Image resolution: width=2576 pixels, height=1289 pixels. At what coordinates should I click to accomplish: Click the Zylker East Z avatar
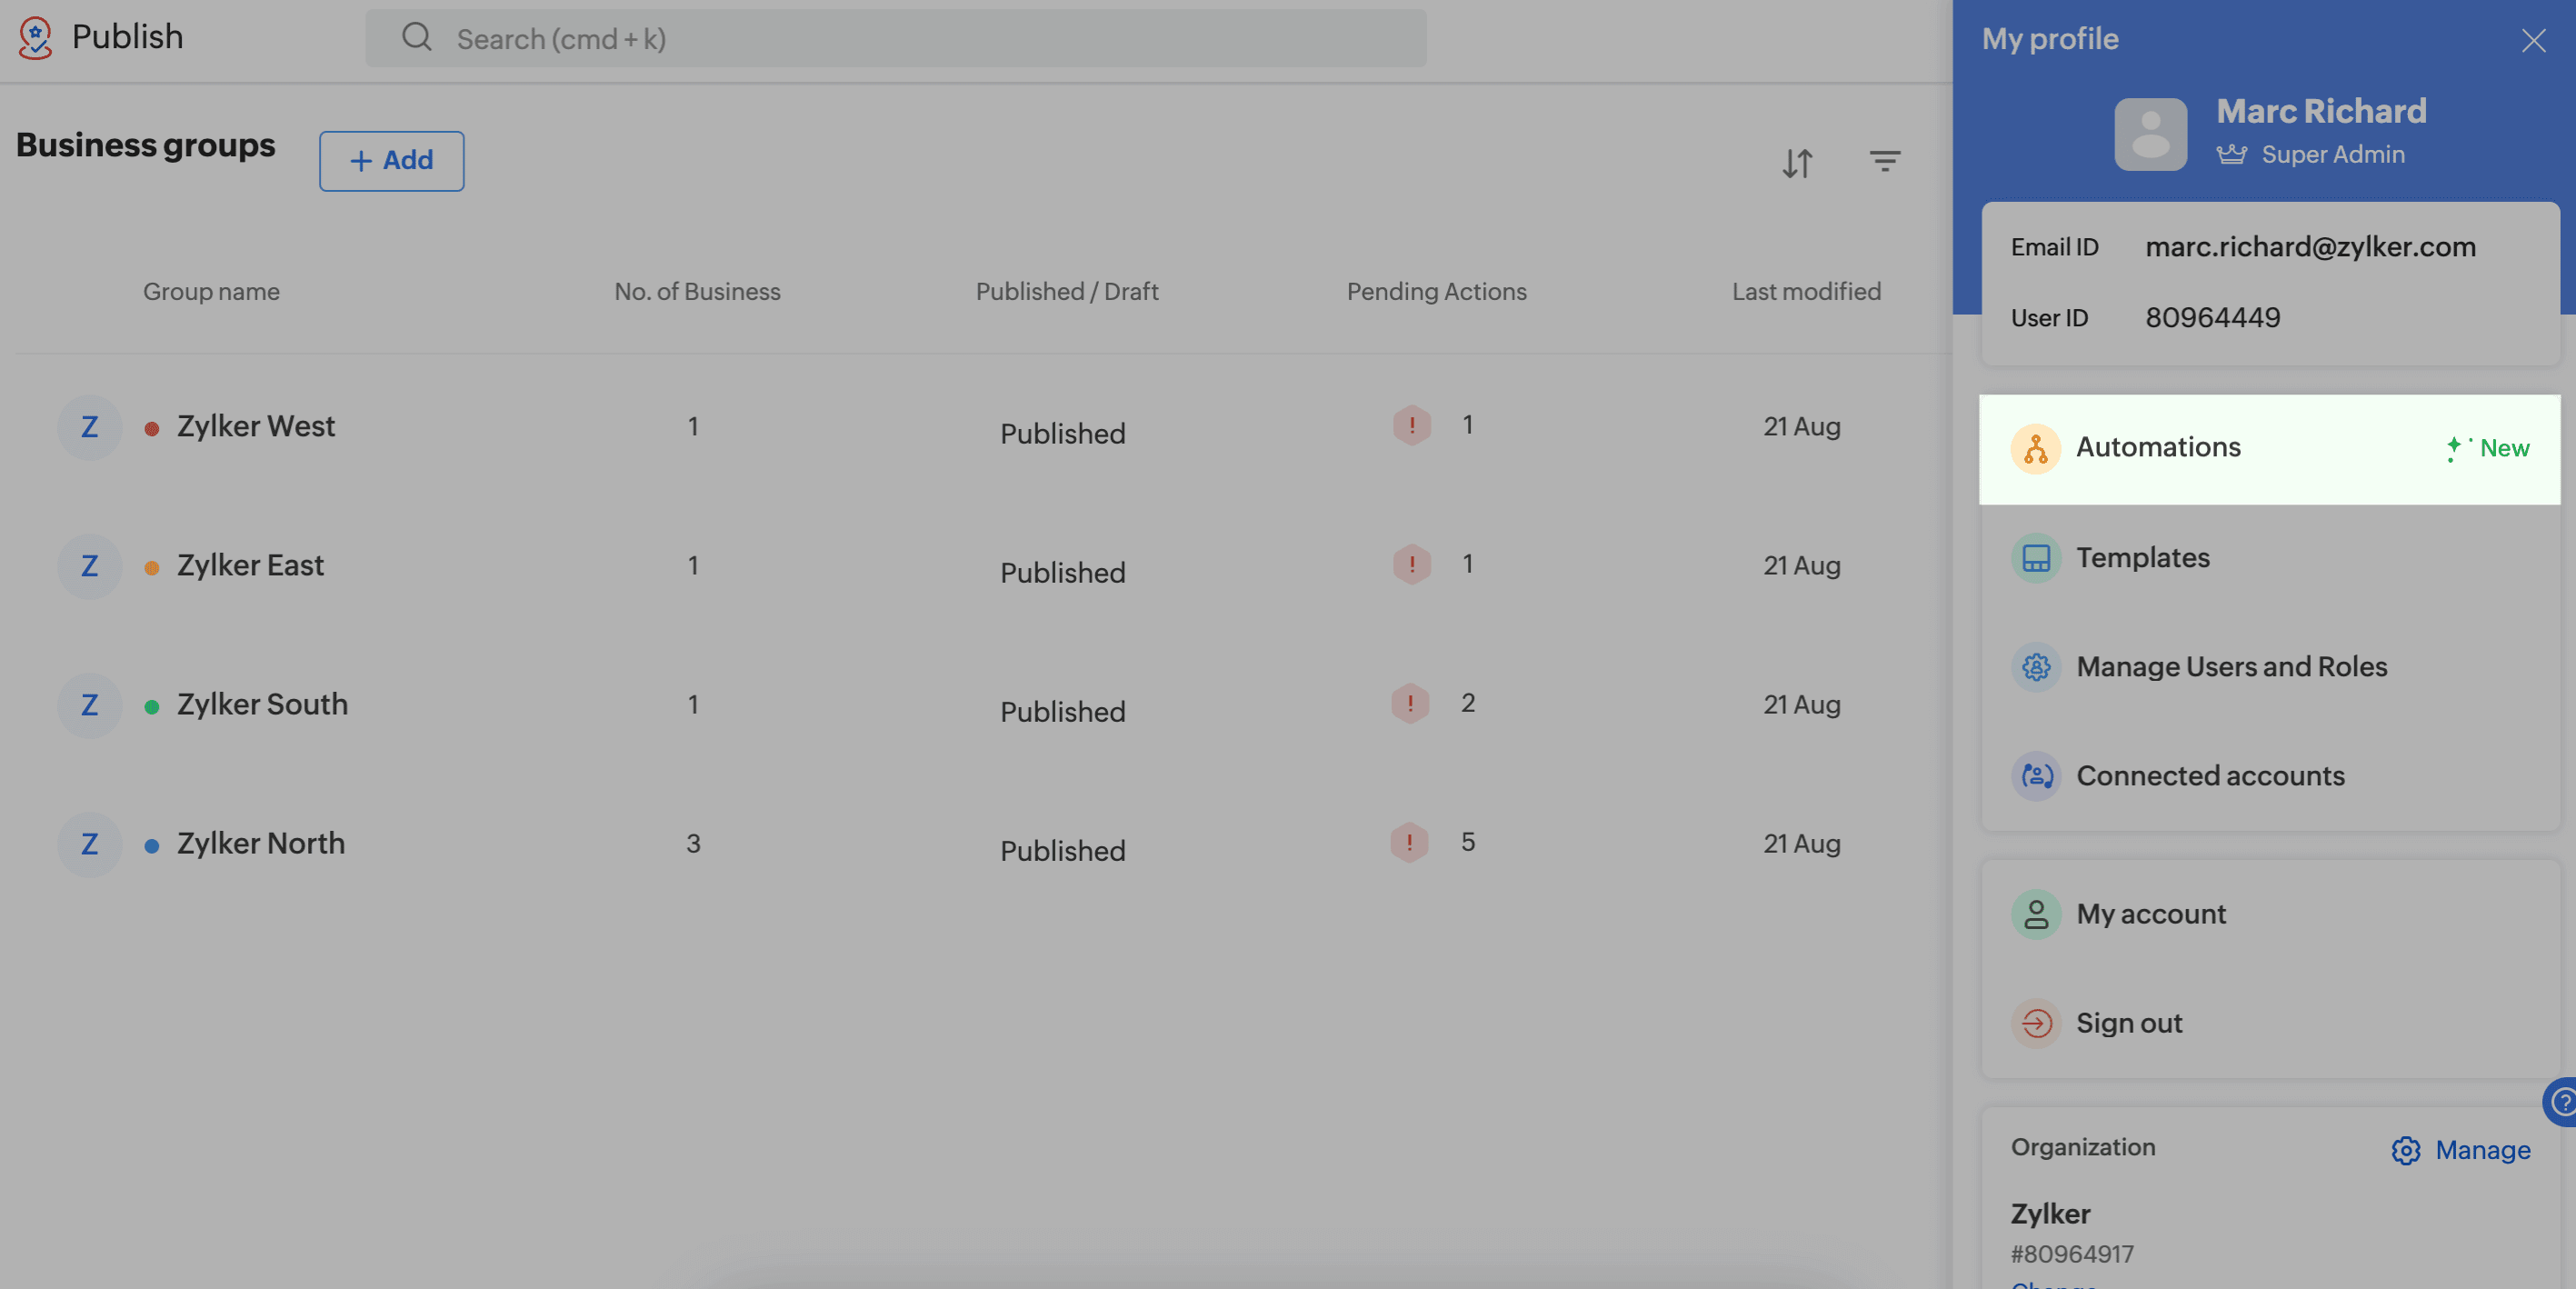point(90,566)
